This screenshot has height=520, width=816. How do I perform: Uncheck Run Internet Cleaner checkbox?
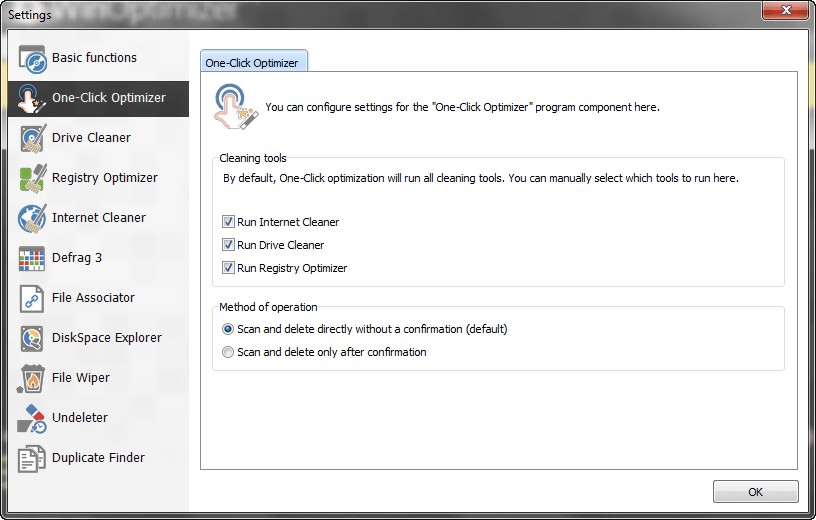click(228, 222)
